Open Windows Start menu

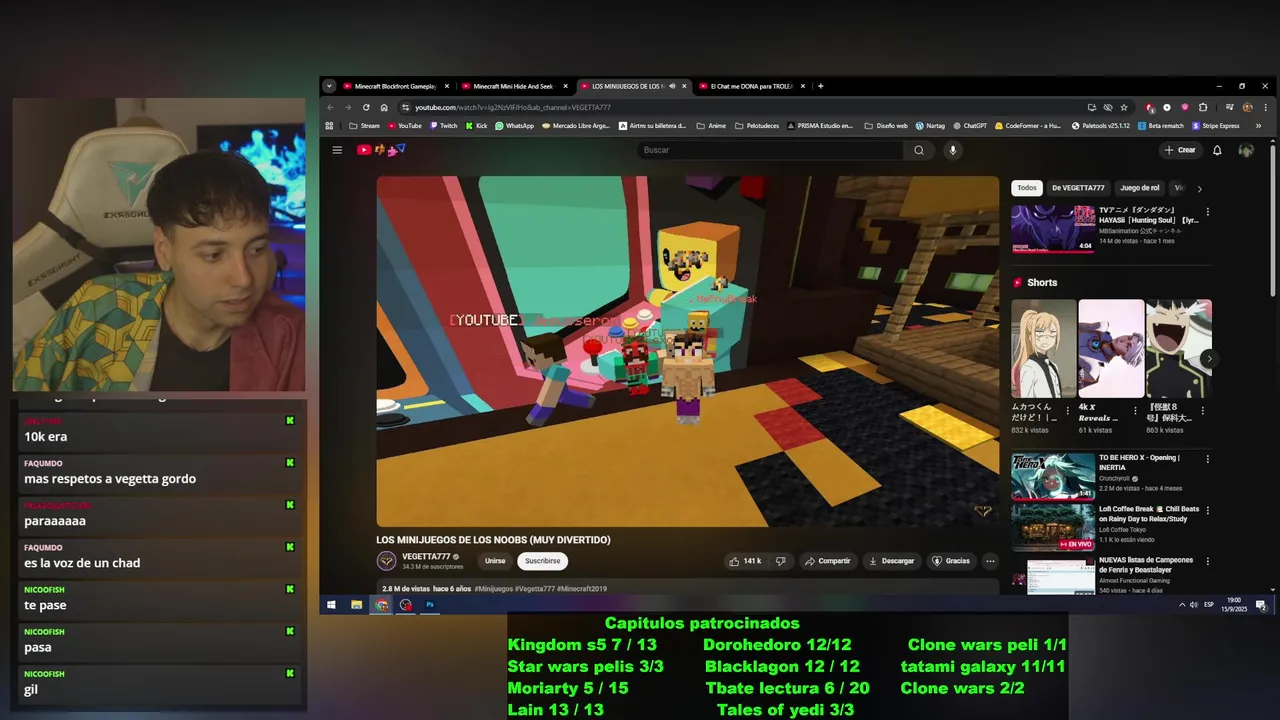[x=330, y=605]
